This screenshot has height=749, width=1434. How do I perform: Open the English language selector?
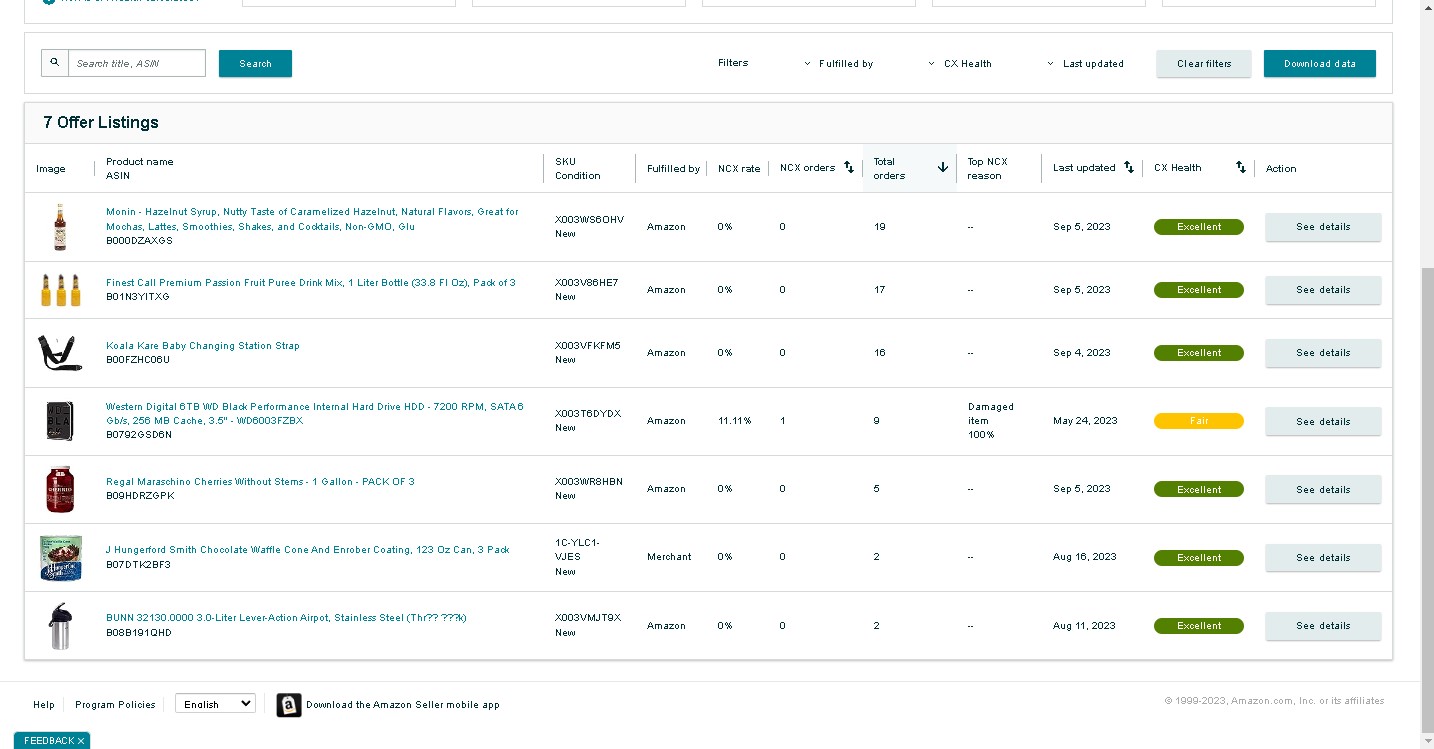(215, 704)
